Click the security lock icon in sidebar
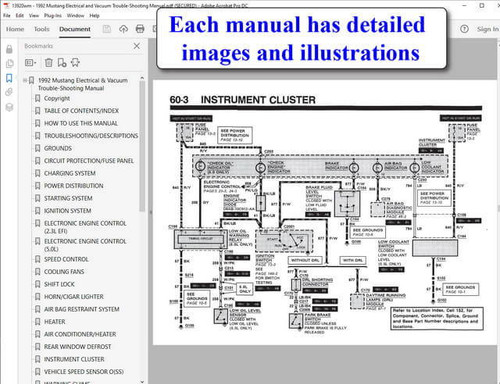500x384 pixels. 9,49
